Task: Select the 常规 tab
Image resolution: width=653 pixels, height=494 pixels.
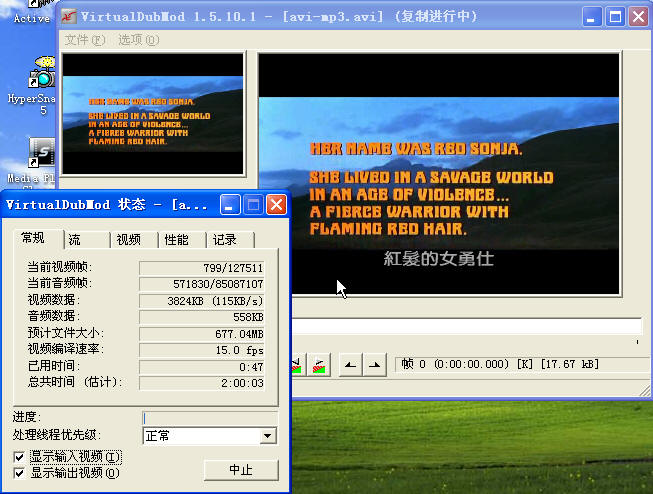Action: point(38,239)
